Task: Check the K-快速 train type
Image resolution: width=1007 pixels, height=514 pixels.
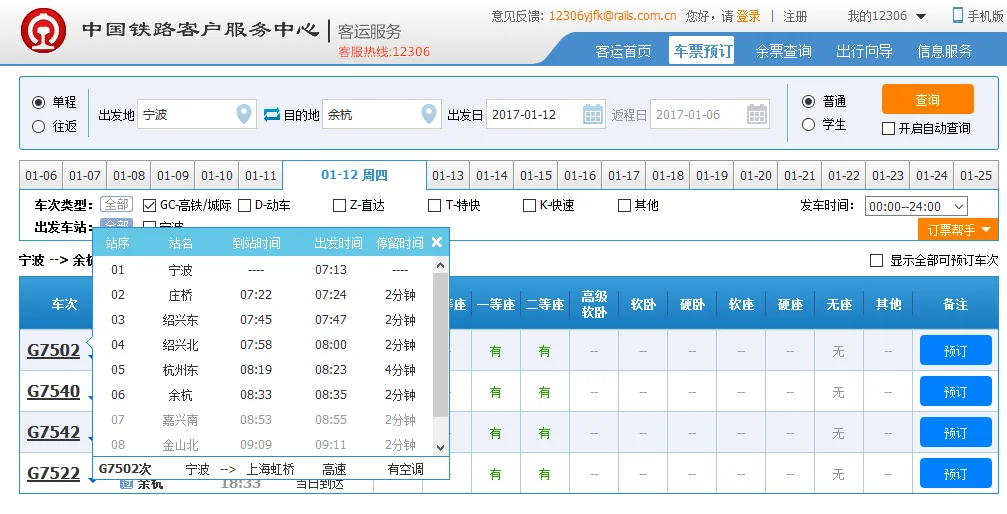Action: 529,206
